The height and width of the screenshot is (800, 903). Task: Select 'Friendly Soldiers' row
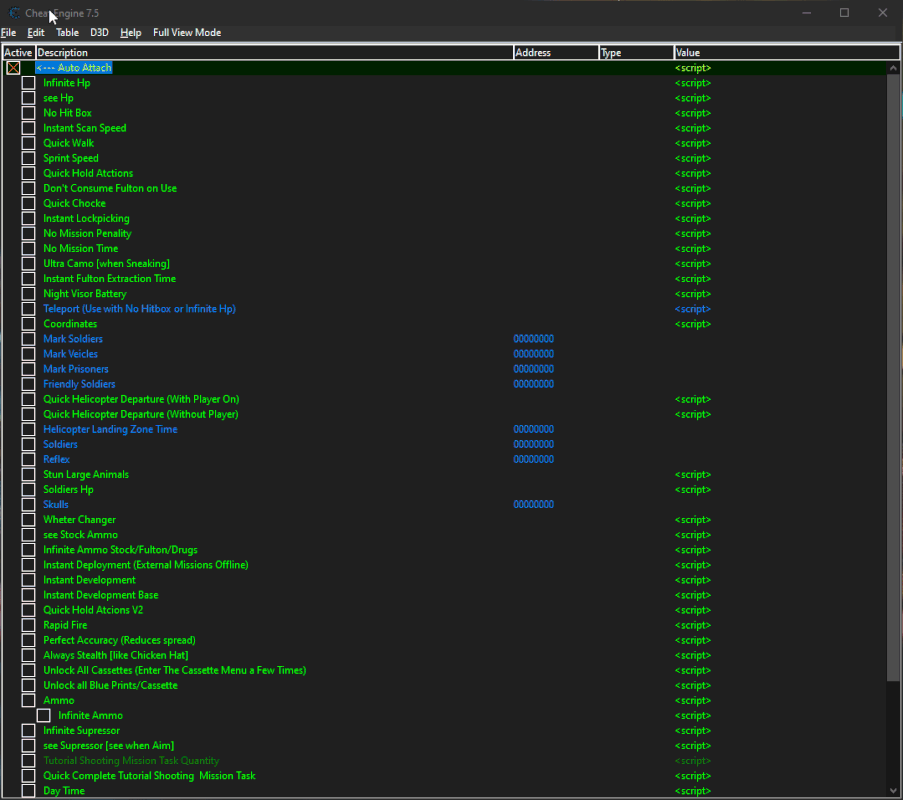pyautogui.click(x=79, y=384)
